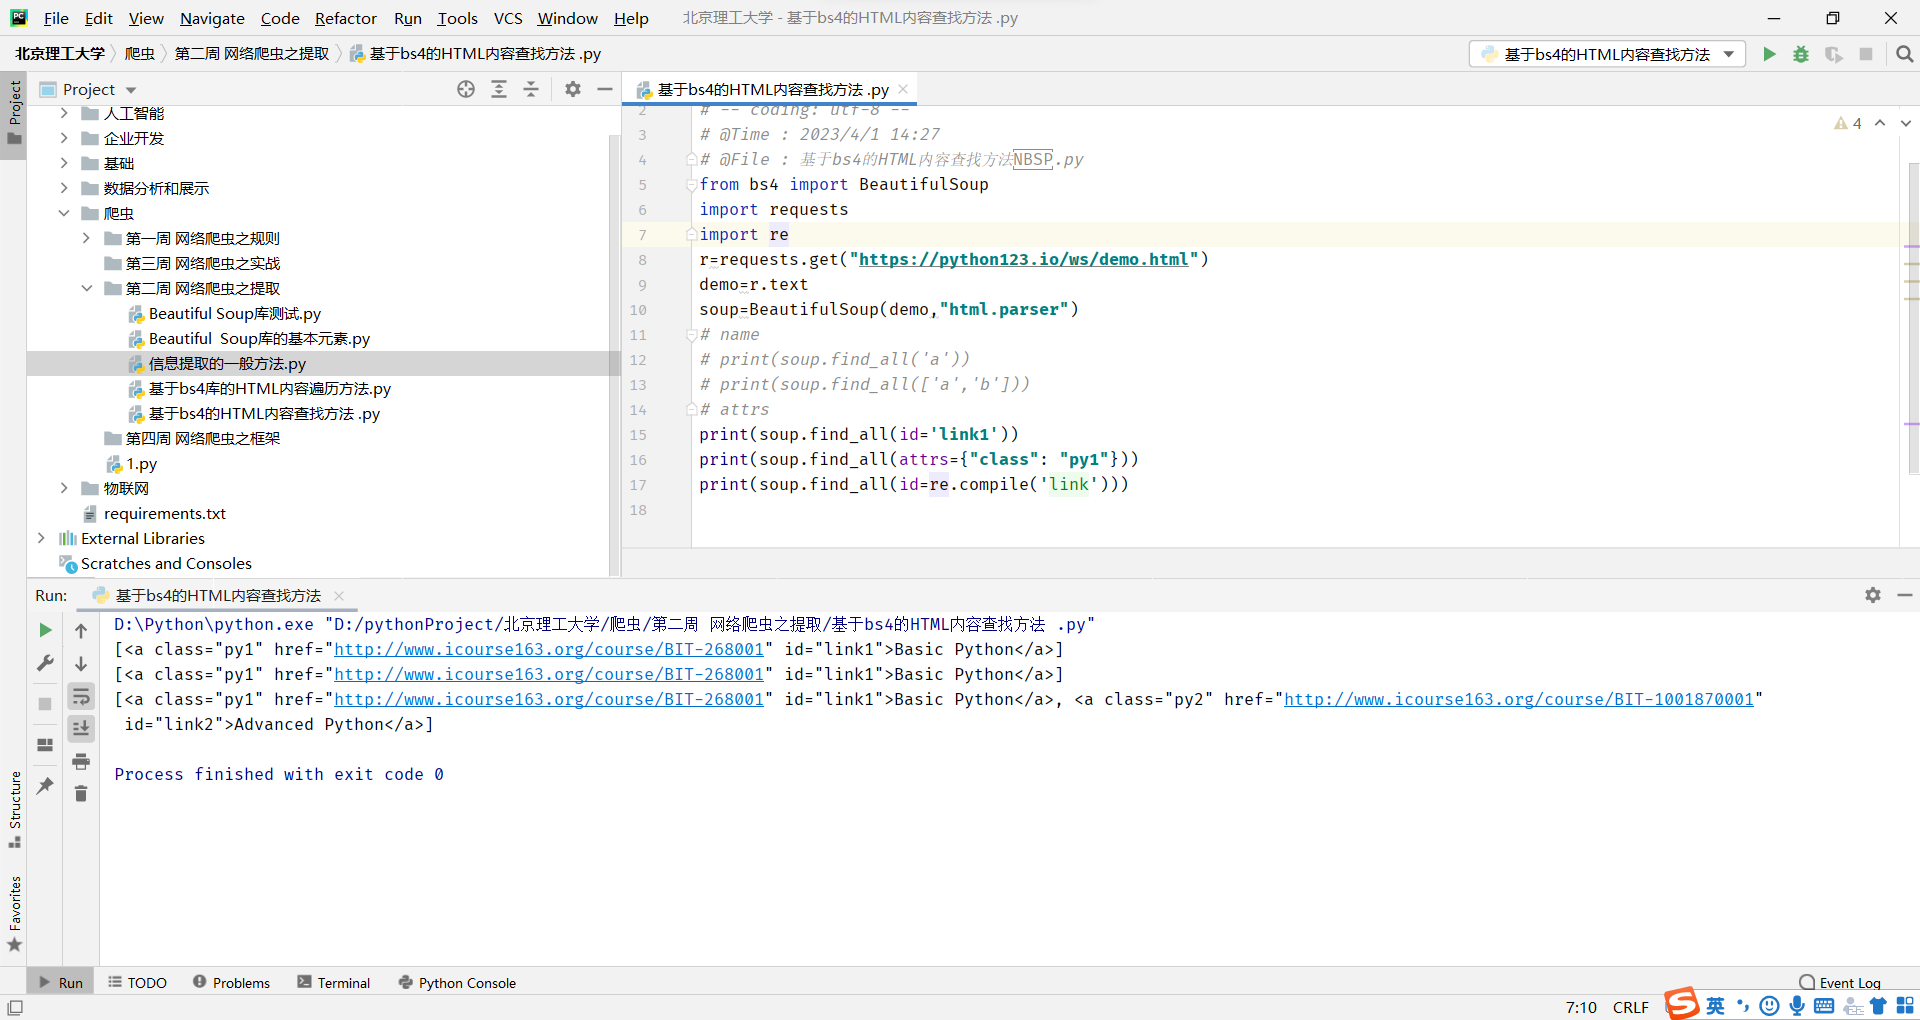Restore layout icon in Run panel
This screenshot has width=1920, height=1020.
(x=45, y=745)
